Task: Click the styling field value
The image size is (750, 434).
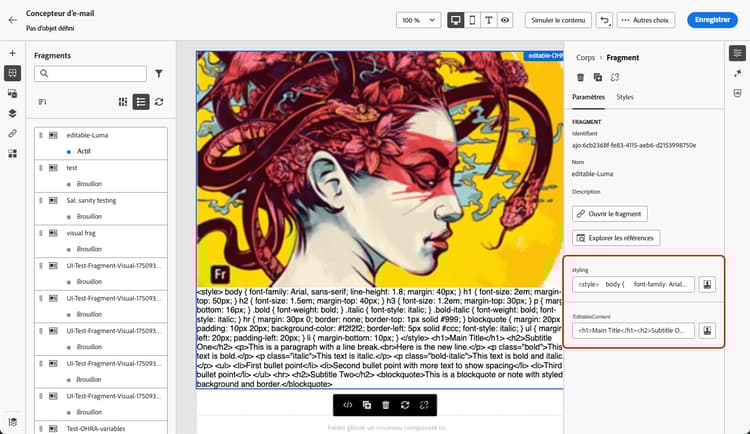Action: 633,284
